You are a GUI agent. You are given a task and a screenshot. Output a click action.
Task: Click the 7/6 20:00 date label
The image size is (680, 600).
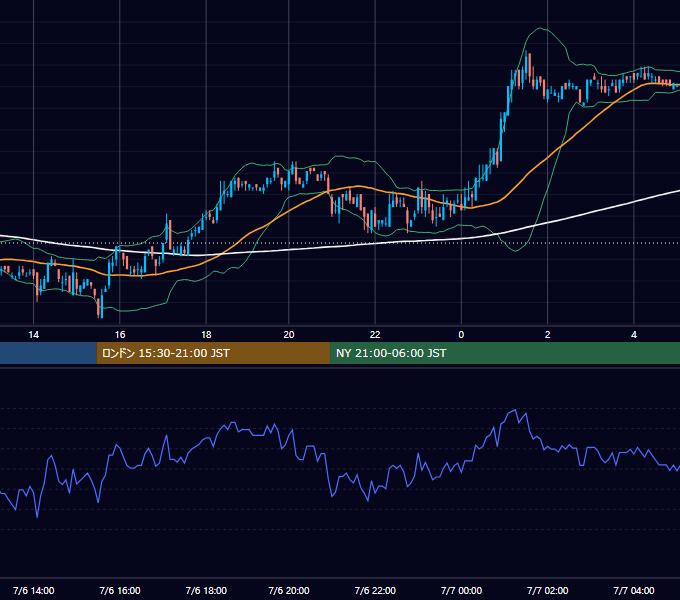click(x=289, y=590)
